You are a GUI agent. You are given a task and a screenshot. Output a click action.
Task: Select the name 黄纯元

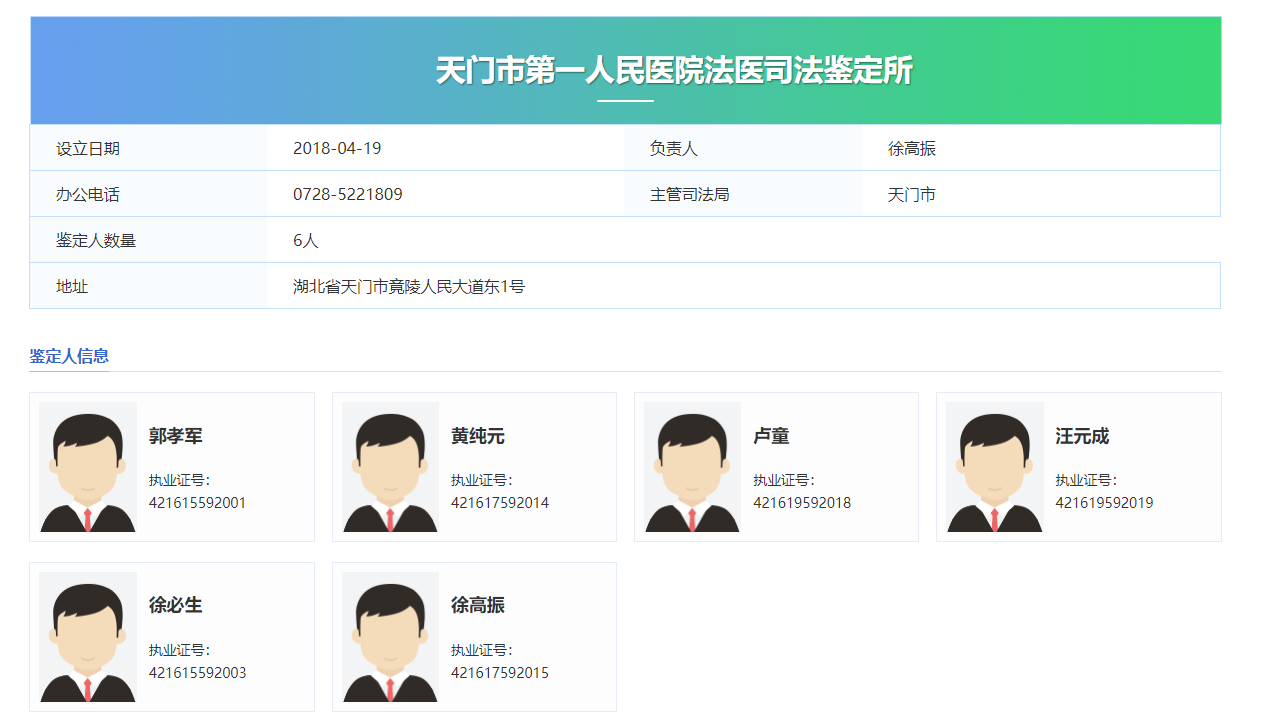(x=478, y=436)
